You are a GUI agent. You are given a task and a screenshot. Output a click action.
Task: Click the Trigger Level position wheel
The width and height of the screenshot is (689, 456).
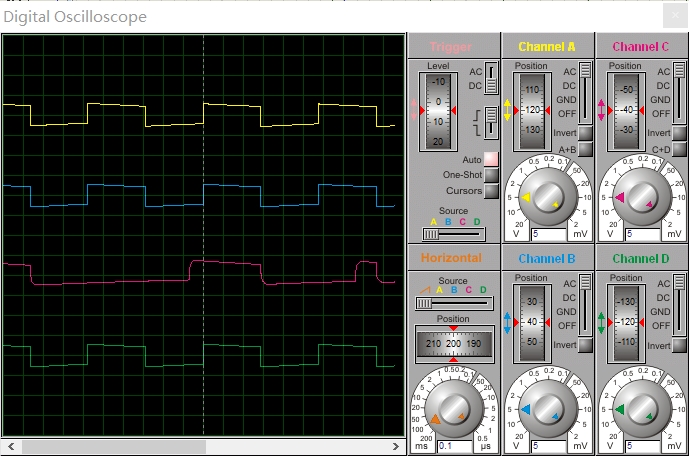click(x=438, y=110)
